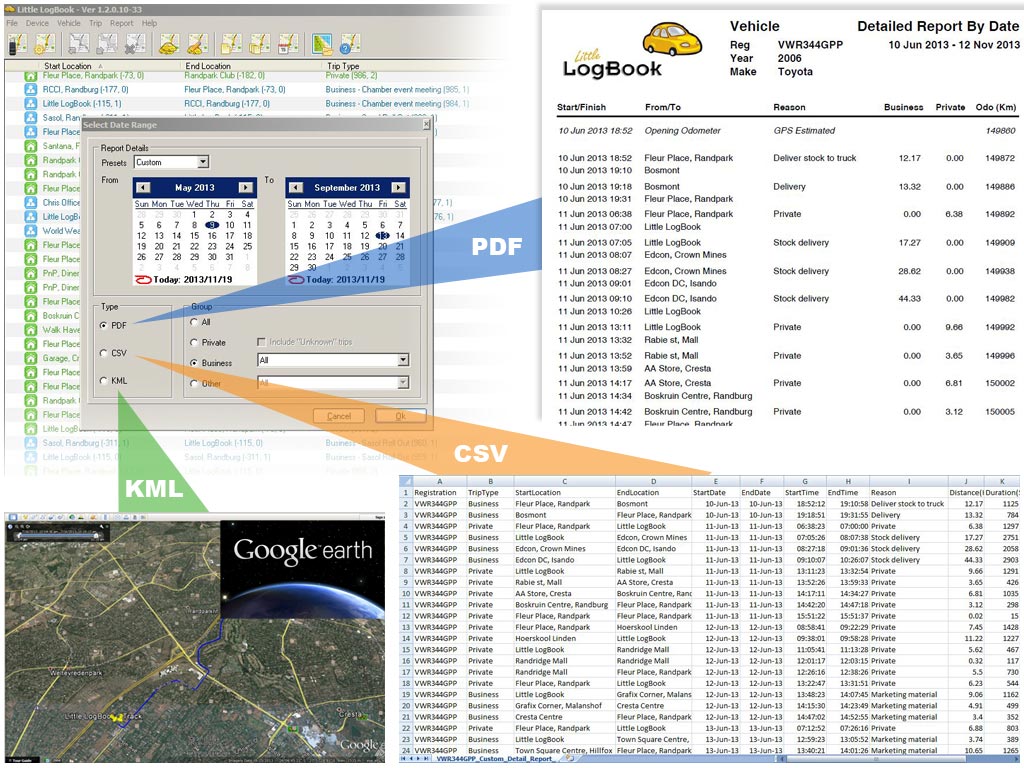
Task: Open the Trip menu
Action: [x=95, y=23]
